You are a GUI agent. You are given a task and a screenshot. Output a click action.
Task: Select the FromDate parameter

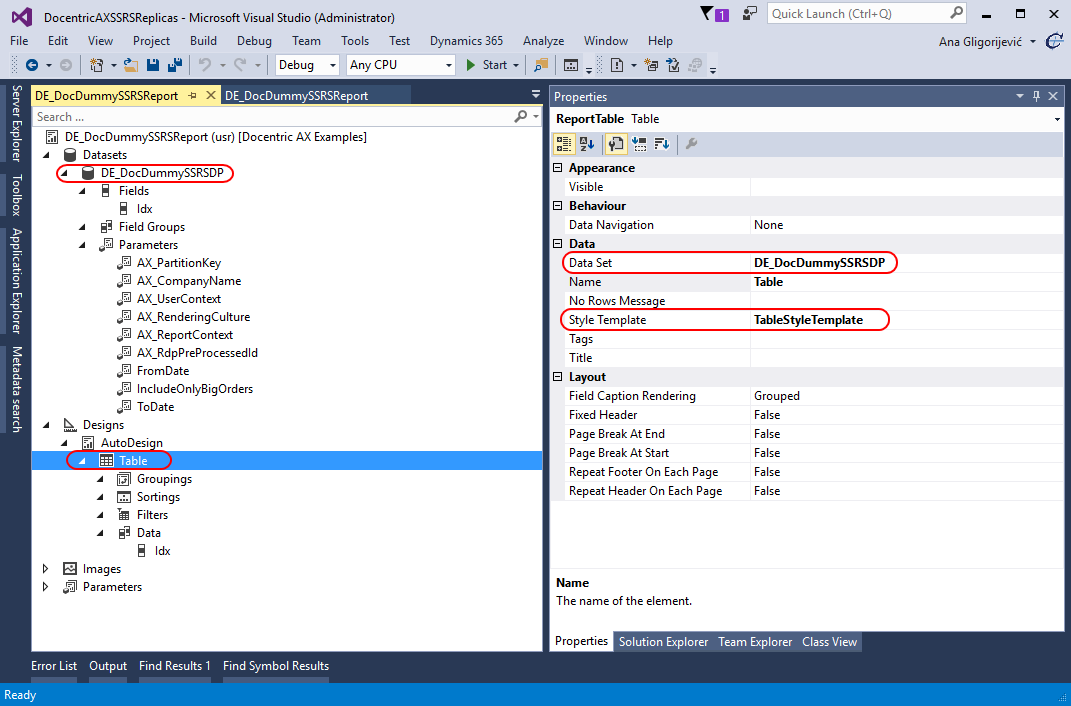pyautogui.click(x=163, y=371)
